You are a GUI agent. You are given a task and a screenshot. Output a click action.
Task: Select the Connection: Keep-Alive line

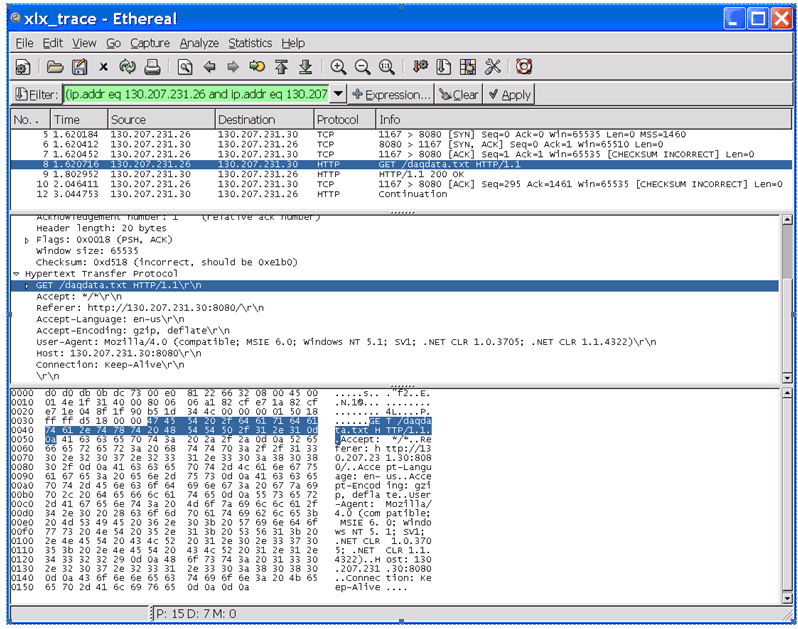(110, 365)
